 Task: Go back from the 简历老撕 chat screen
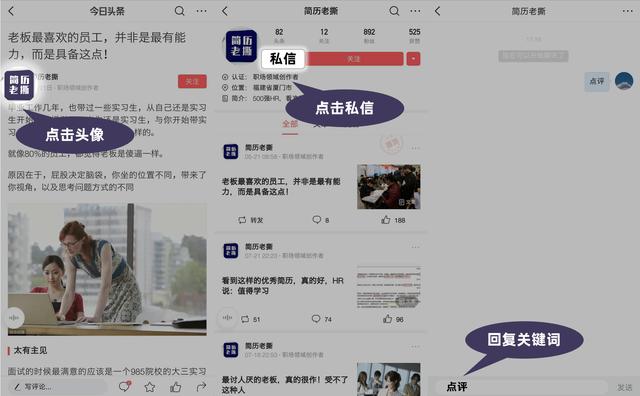pyautogui.click(x=438, y=11)
